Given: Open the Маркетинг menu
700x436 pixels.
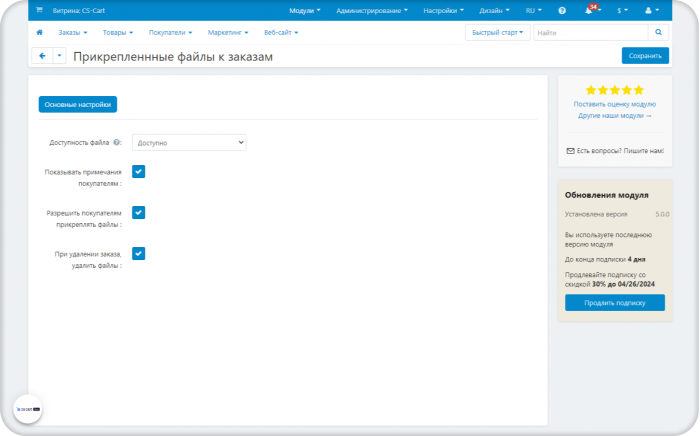Looking at the screenshot, I should [228, 33].
